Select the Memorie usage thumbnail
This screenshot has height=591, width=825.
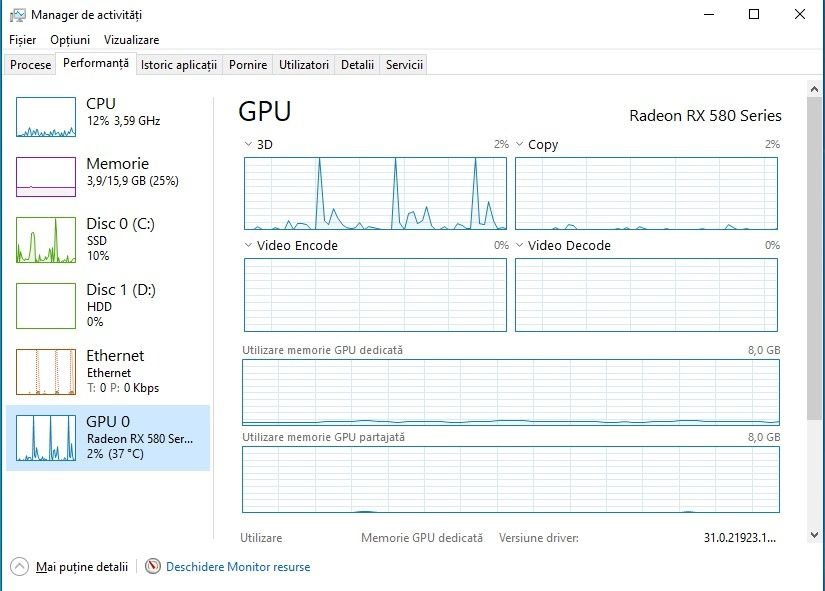tap(46, 177)
